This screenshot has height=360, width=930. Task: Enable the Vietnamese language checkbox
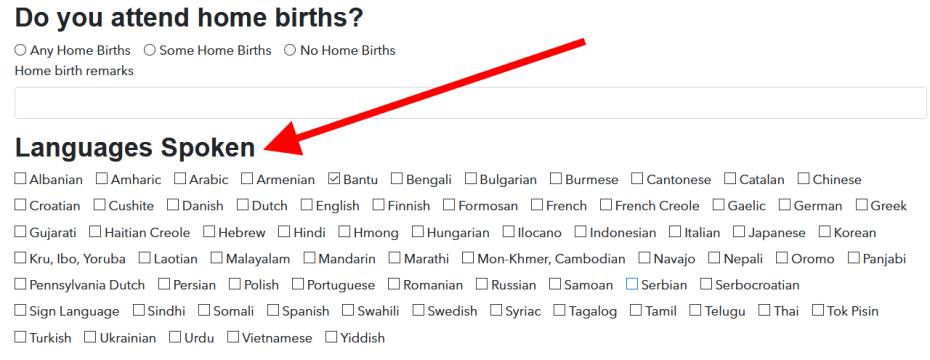click(x=232, y=337)
